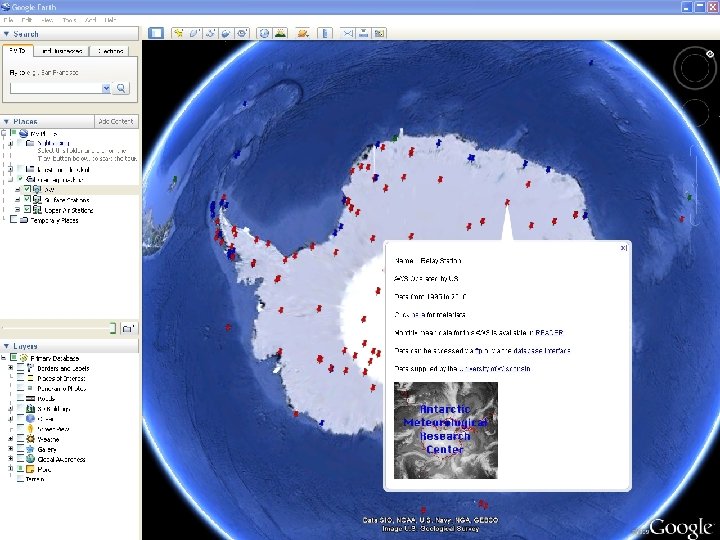Viewport: 720px width, 540px height.
Task: Click the navigation compass ring
Action: pyautogui.click(x=694, y=68)
